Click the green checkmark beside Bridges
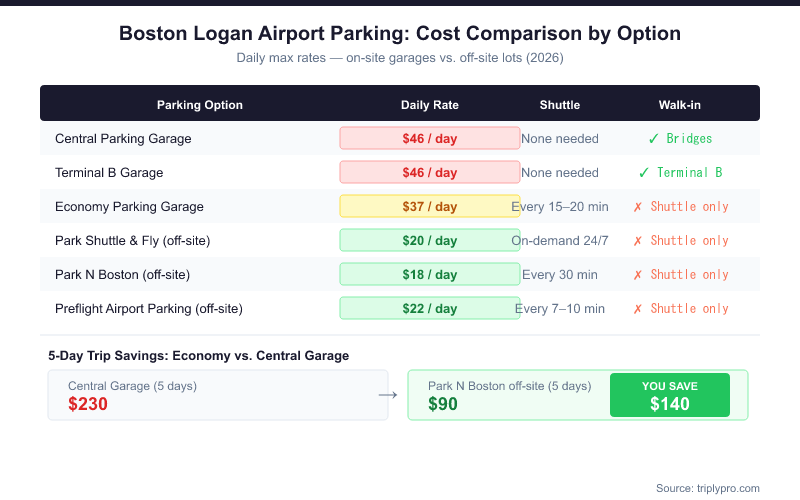800x500 pixels. coord(653,139)
